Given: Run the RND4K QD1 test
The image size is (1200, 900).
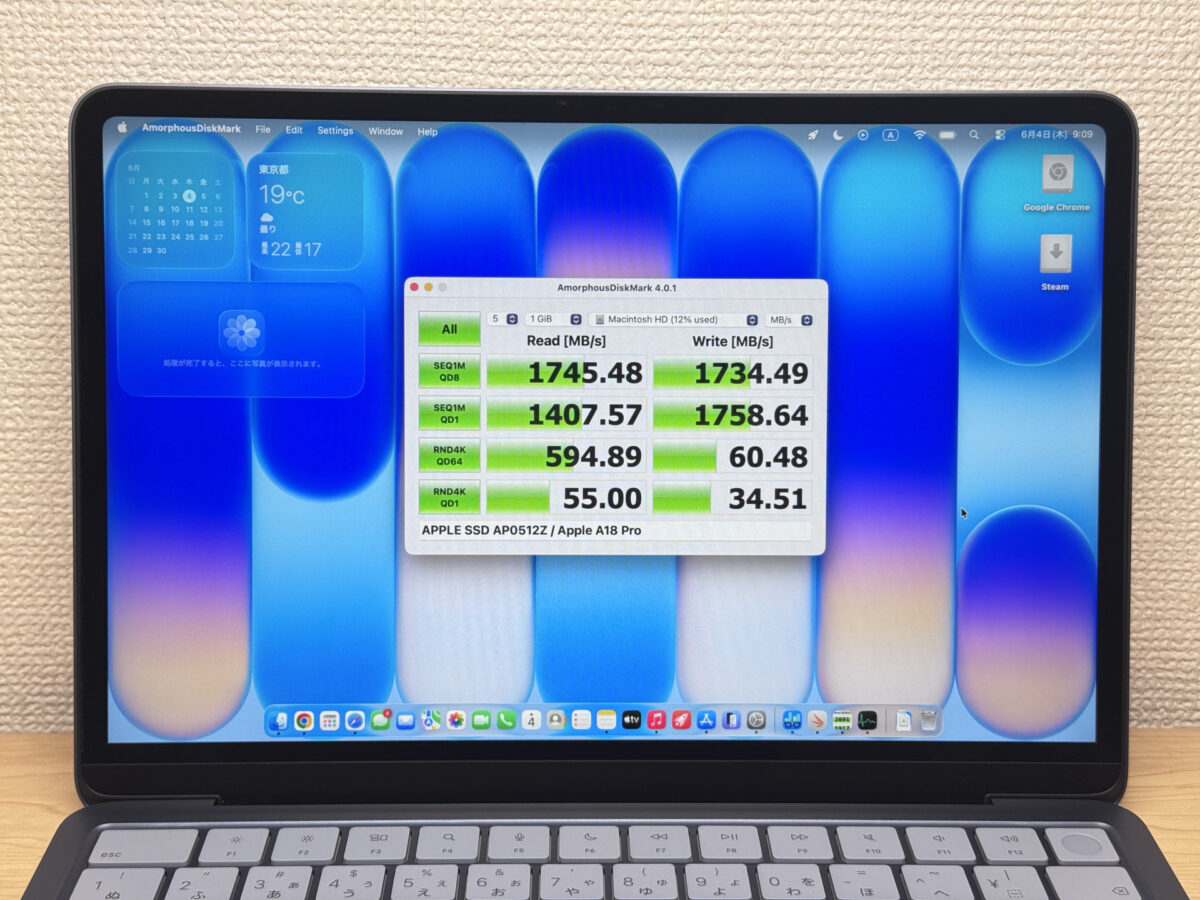Looking at the screenshot, I should click(x=449, y=497).
